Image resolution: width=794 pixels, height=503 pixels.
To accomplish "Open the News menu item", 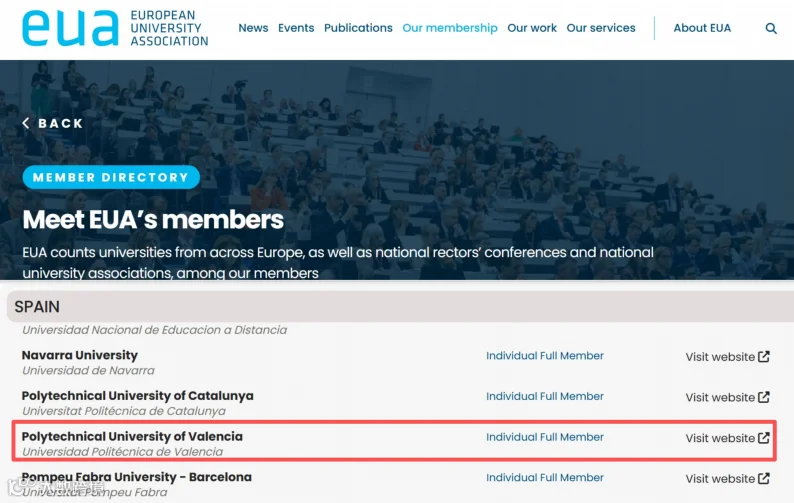I will (253, 28).
